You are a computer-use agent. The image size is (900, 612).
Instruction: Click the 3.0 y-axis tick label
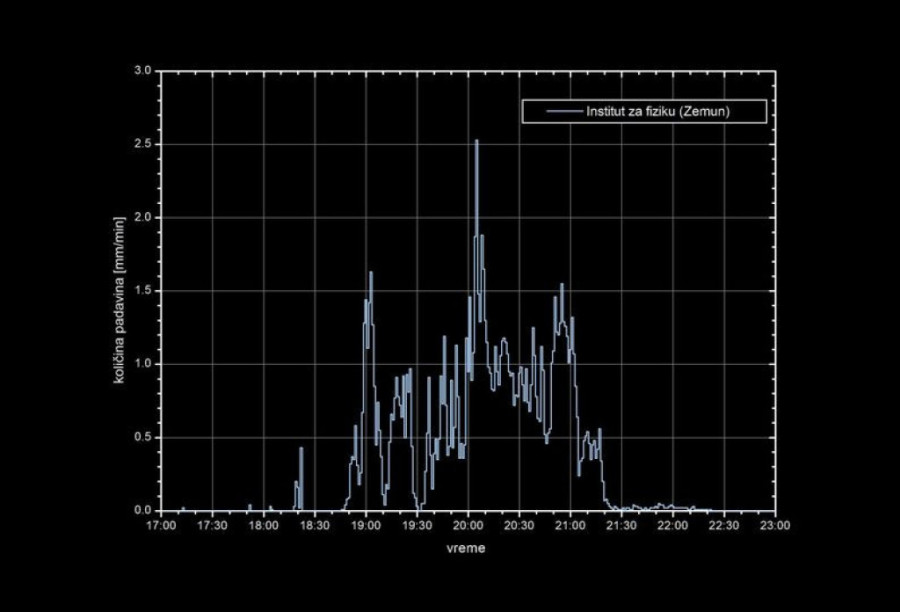click(142, 71)
